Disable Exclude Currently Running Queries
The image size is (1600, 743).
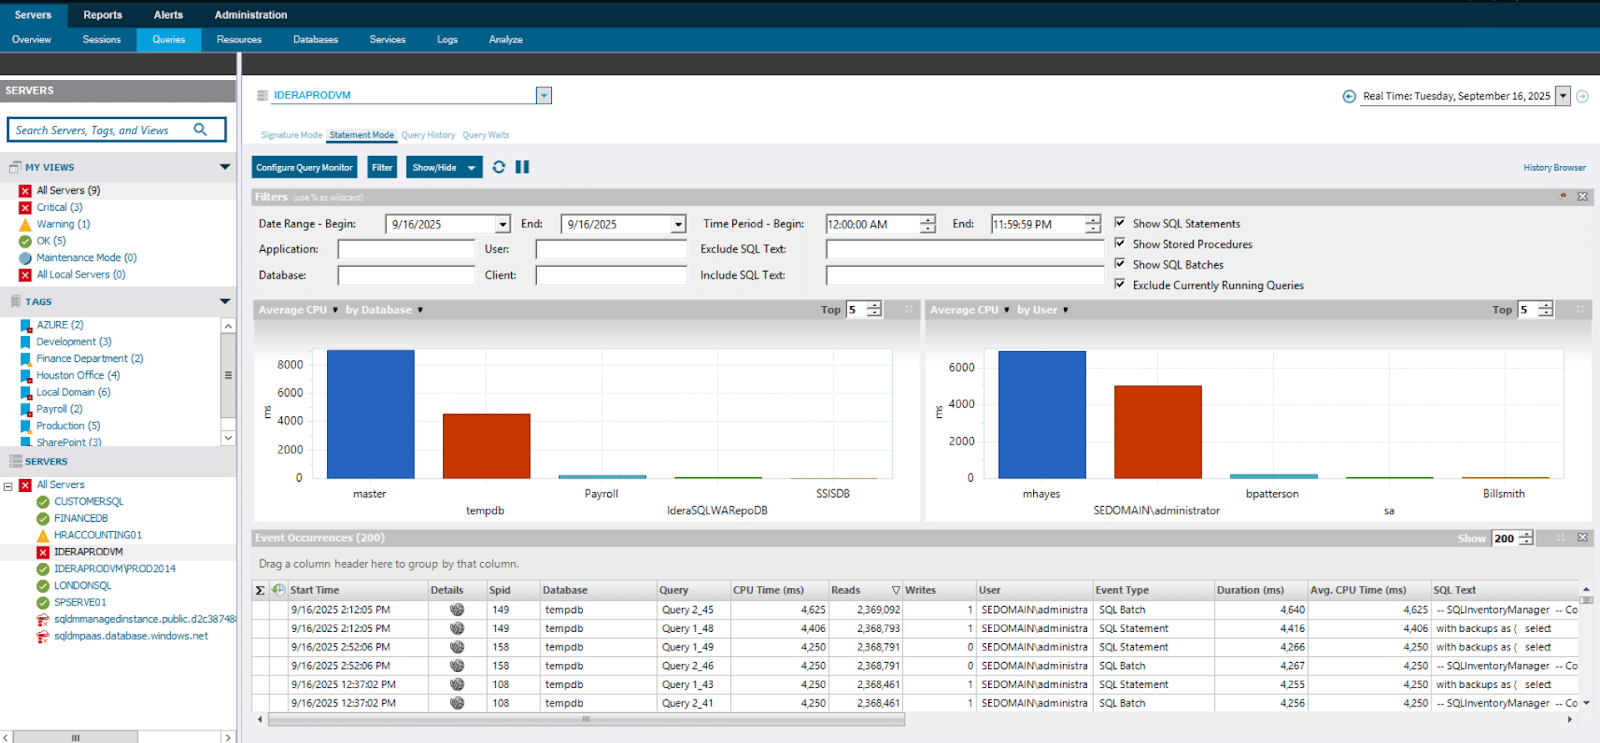click(1120, 284)
